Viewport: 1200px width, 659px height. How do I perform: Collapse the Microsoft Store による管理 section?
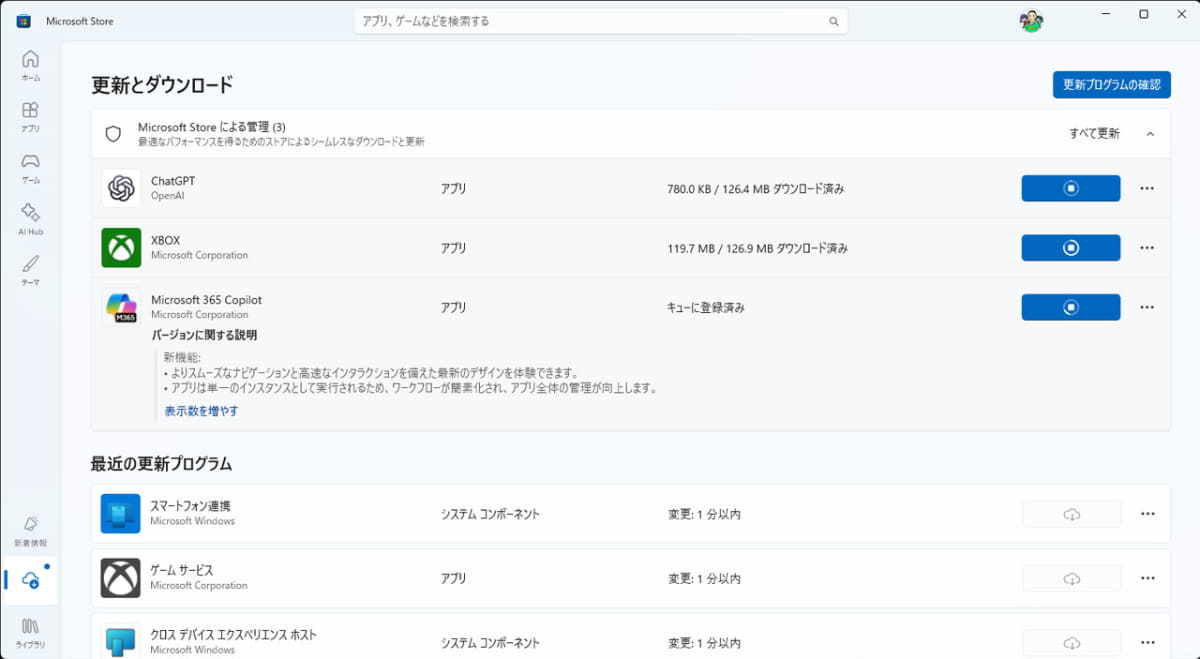tap(1150, 133)
